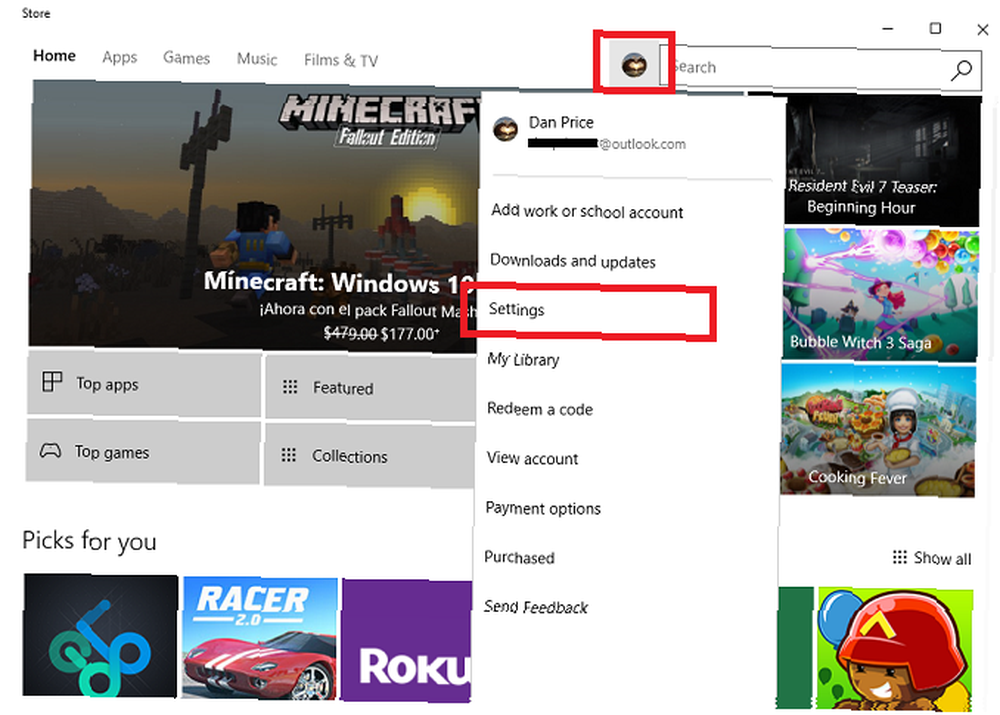Screen dimensions: 1000x715
Task: Click the Show all link
Action: click(x=932, y=558)
